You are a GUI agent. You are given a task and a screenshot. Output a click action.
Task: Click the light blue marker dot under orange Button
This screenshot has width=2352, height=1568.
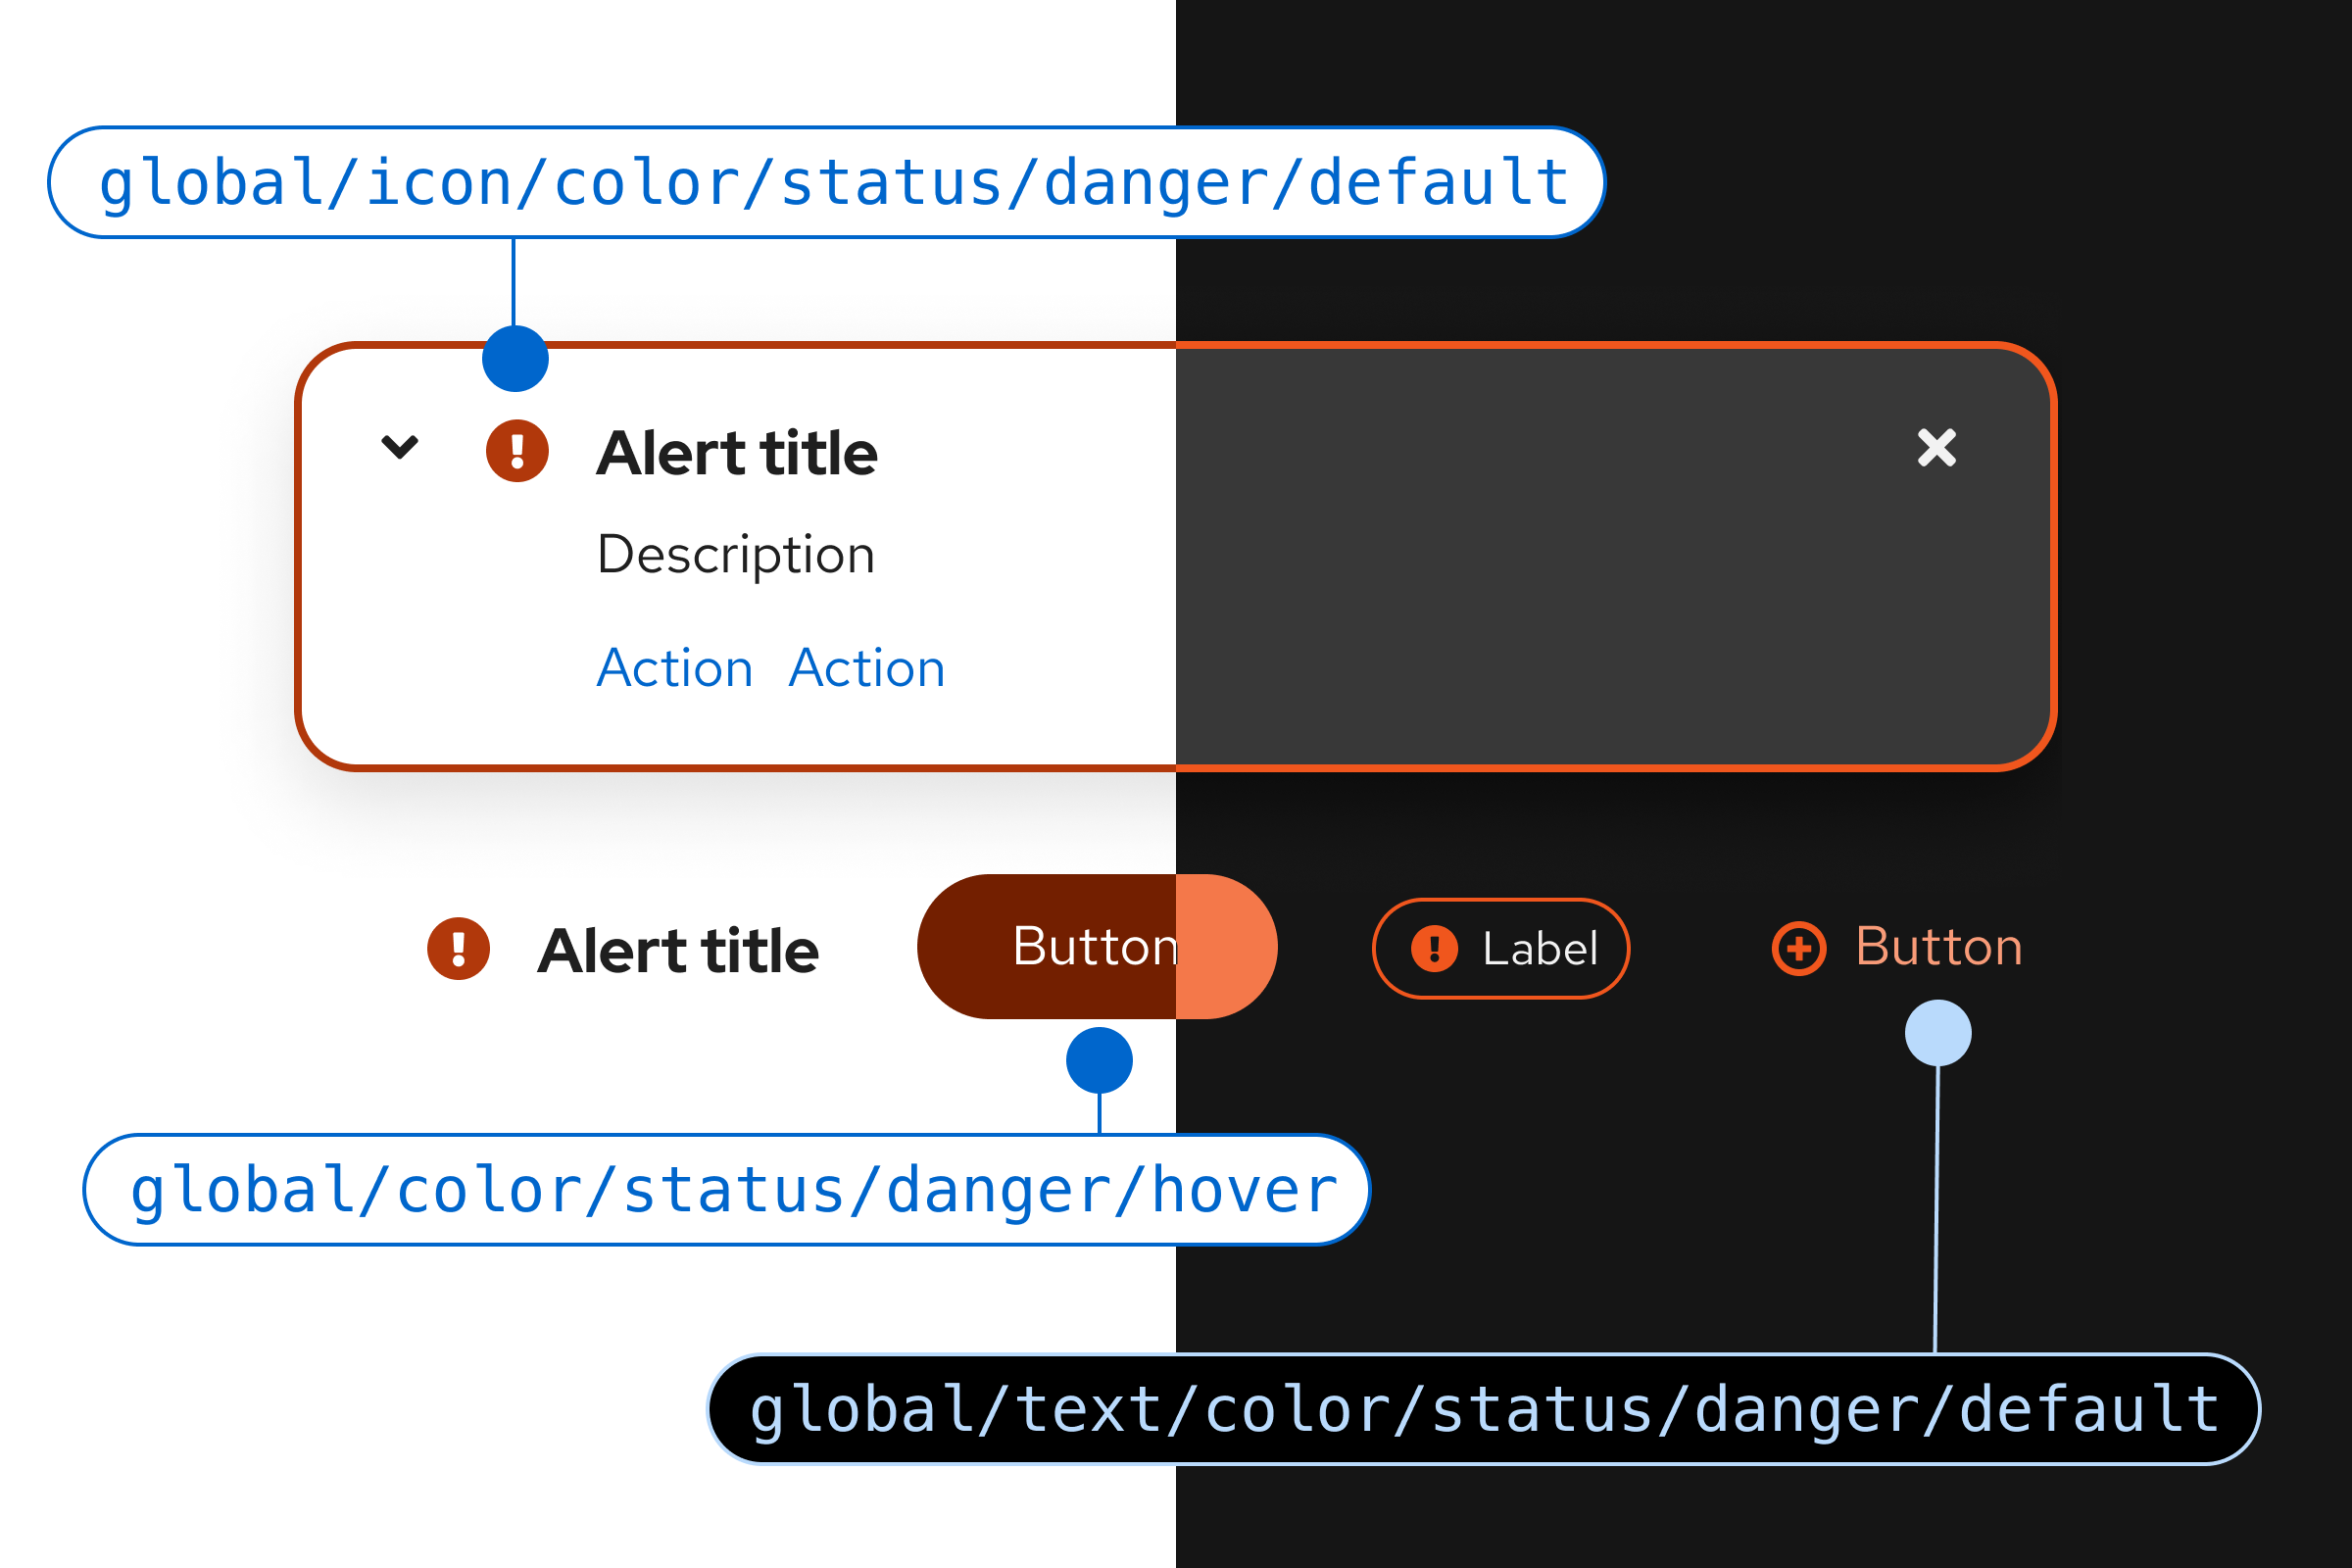[x=1938, y=1033]
